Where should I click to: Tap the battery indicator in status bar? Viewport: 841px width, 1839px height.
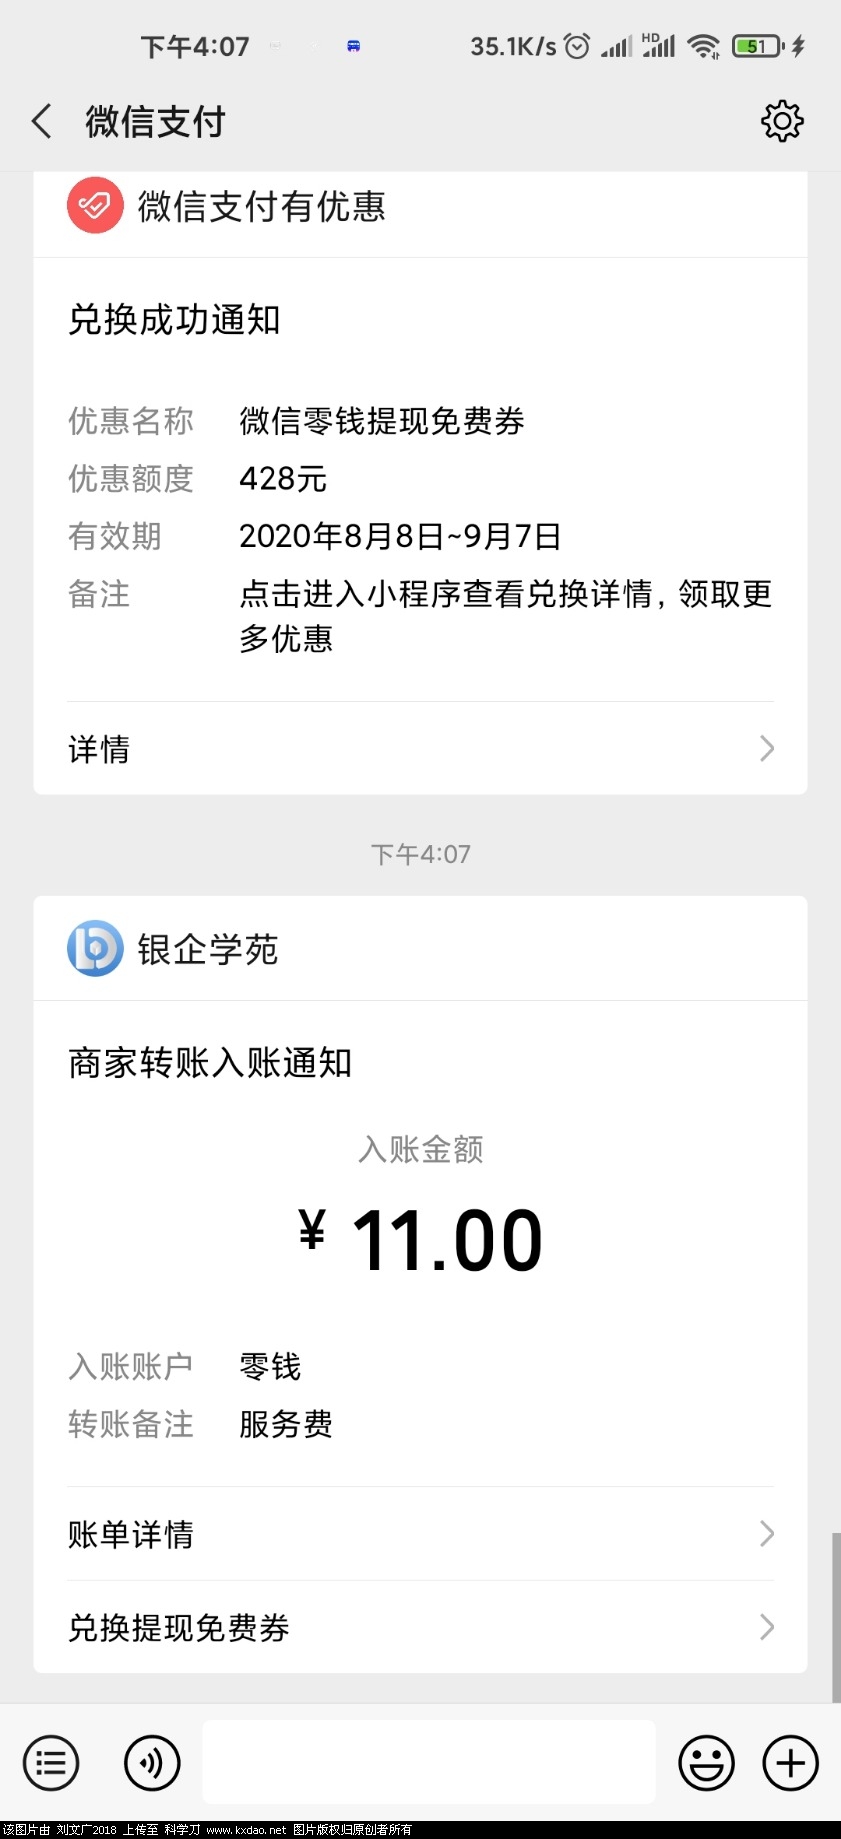[757, 46]
